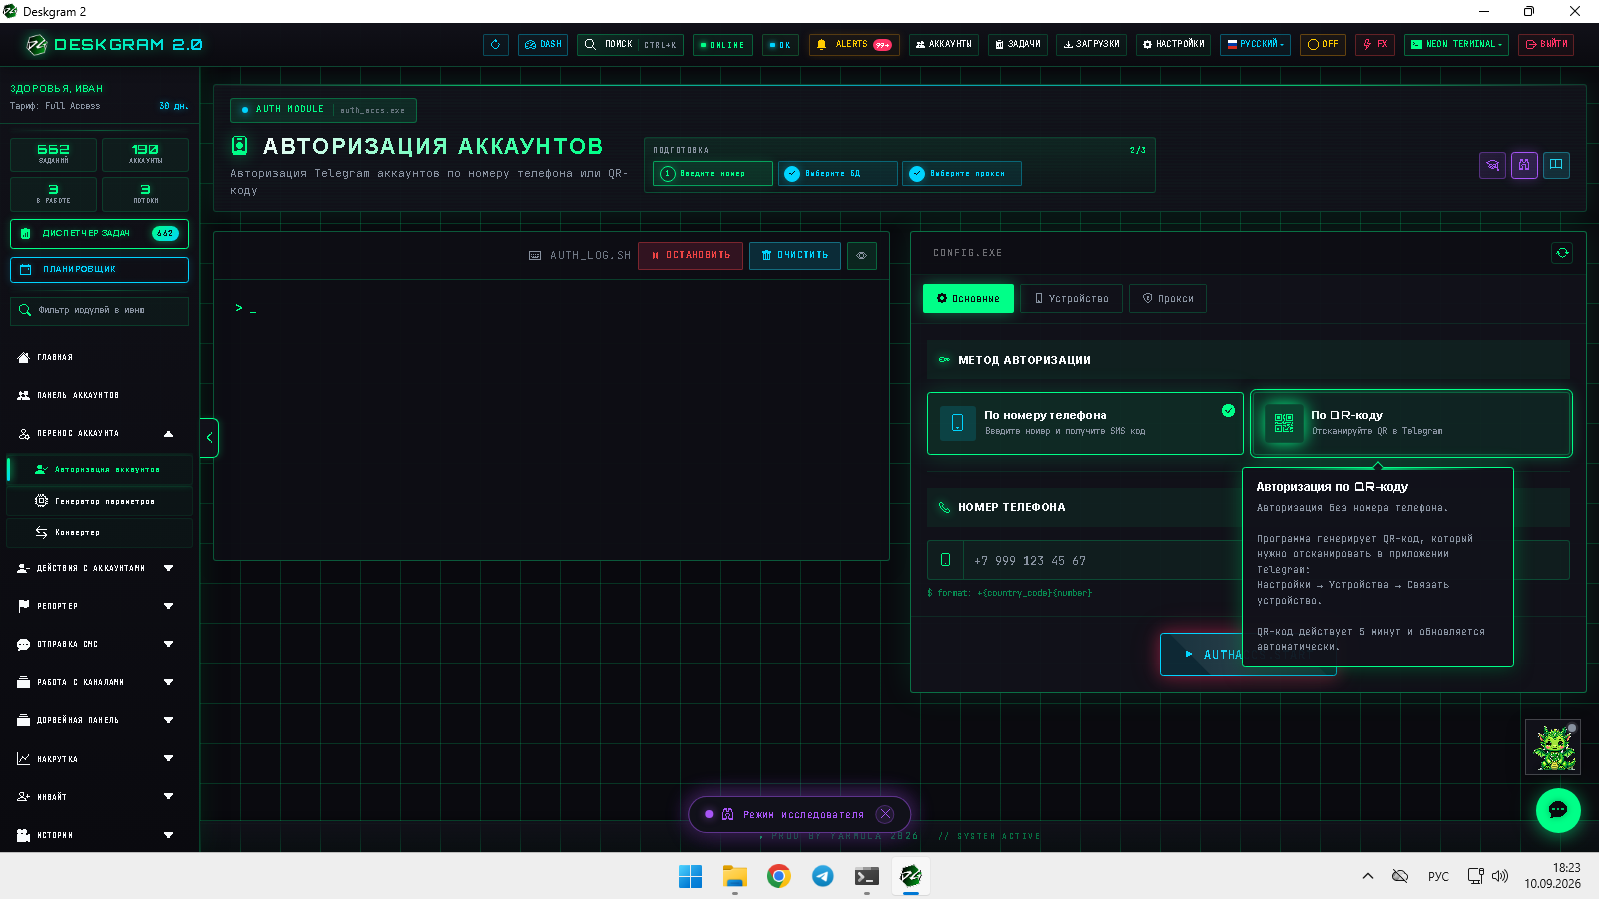Collapse the sidebar with the arrow handle
Image resolution: width=1599 pixels, height=899 pixels.
(x=209, y=438)
